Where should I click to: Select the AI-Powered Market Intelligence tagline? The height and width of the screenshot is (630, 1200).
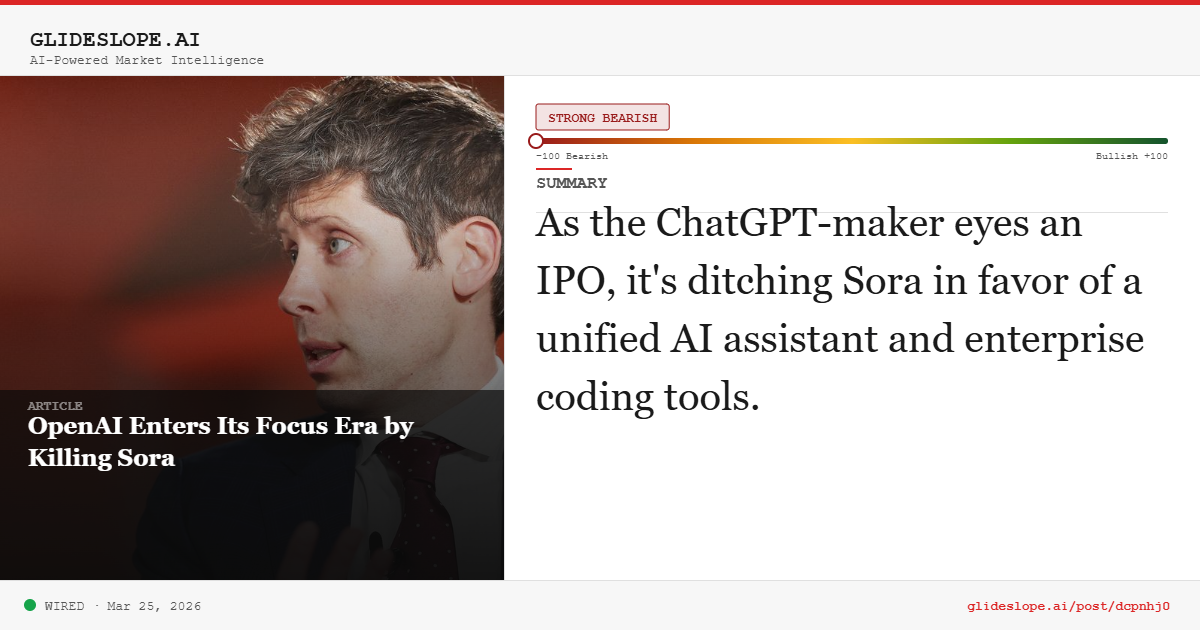pyautogui.click(x=146, y=60)
